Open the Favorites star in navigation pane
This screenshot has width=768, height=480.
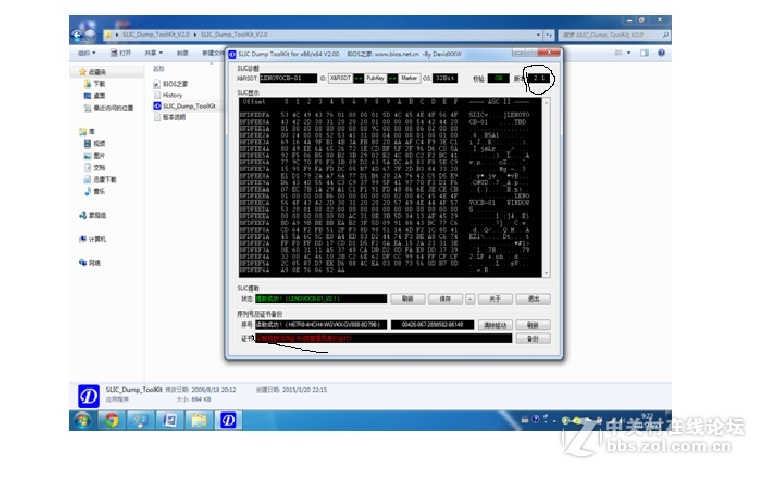click(x=83, y=72)
